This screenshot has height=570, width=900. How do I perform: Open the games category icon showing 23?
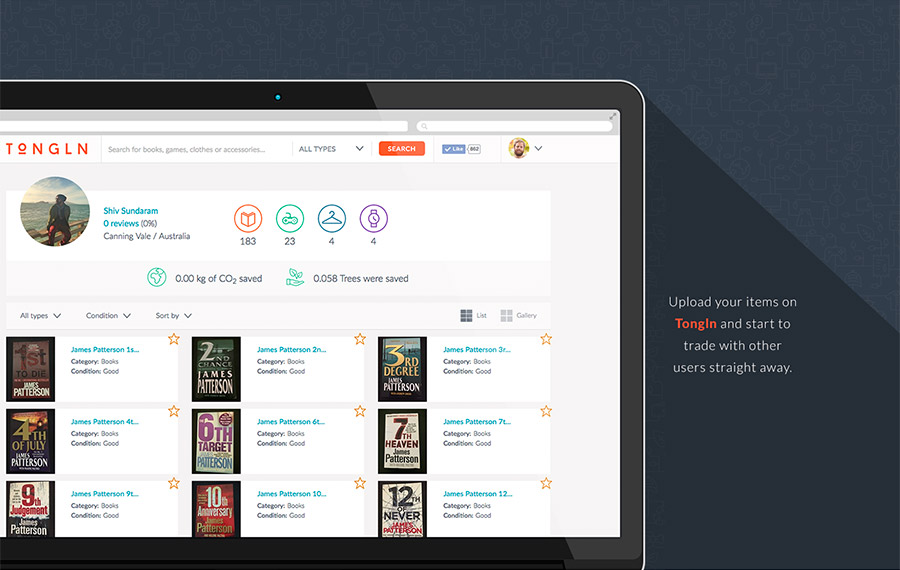pos(290,219)
